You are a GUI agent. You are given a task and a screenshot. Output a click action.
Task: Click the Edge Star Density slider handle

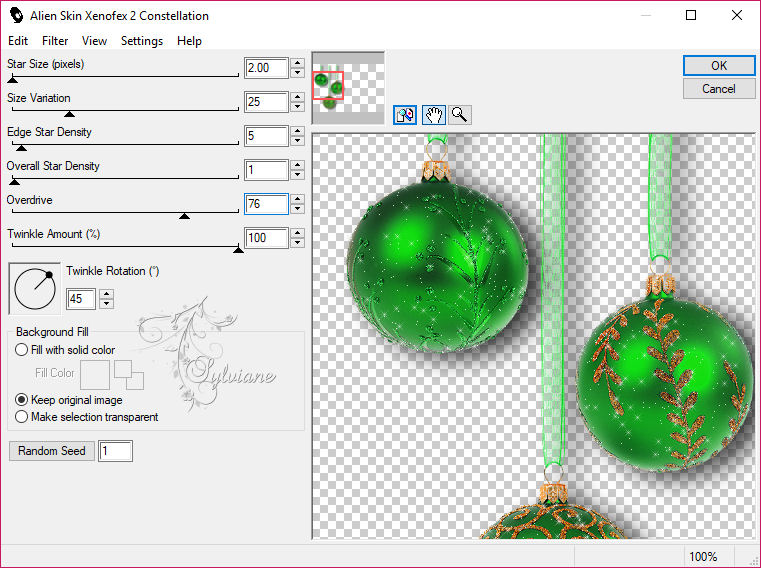click(21, 148)
